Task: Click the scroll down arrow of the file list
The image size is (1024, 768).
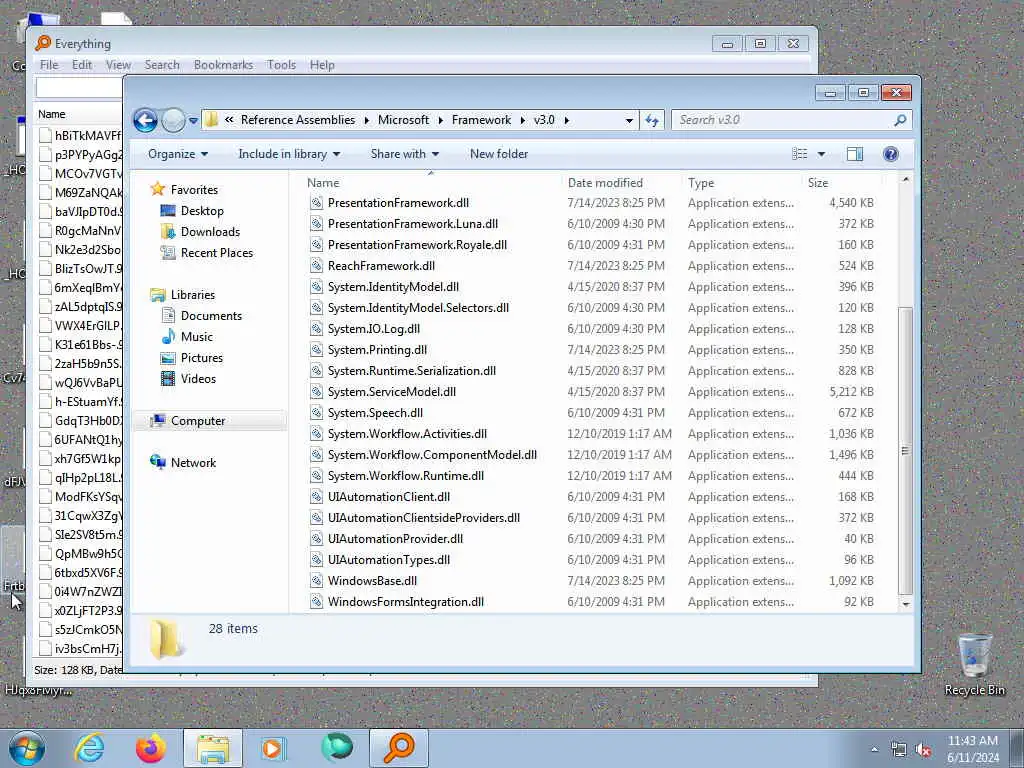Action: pos(905,604)
